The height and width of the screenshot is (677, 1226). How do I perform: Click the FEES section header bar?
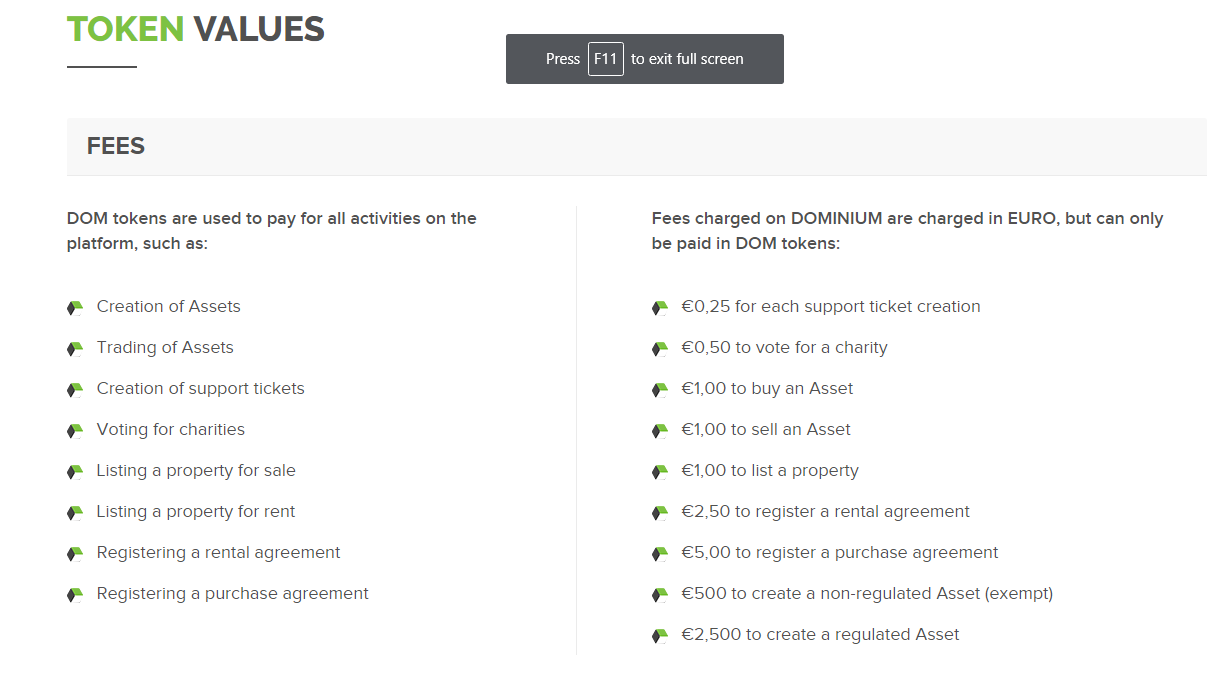click(637, 147)
